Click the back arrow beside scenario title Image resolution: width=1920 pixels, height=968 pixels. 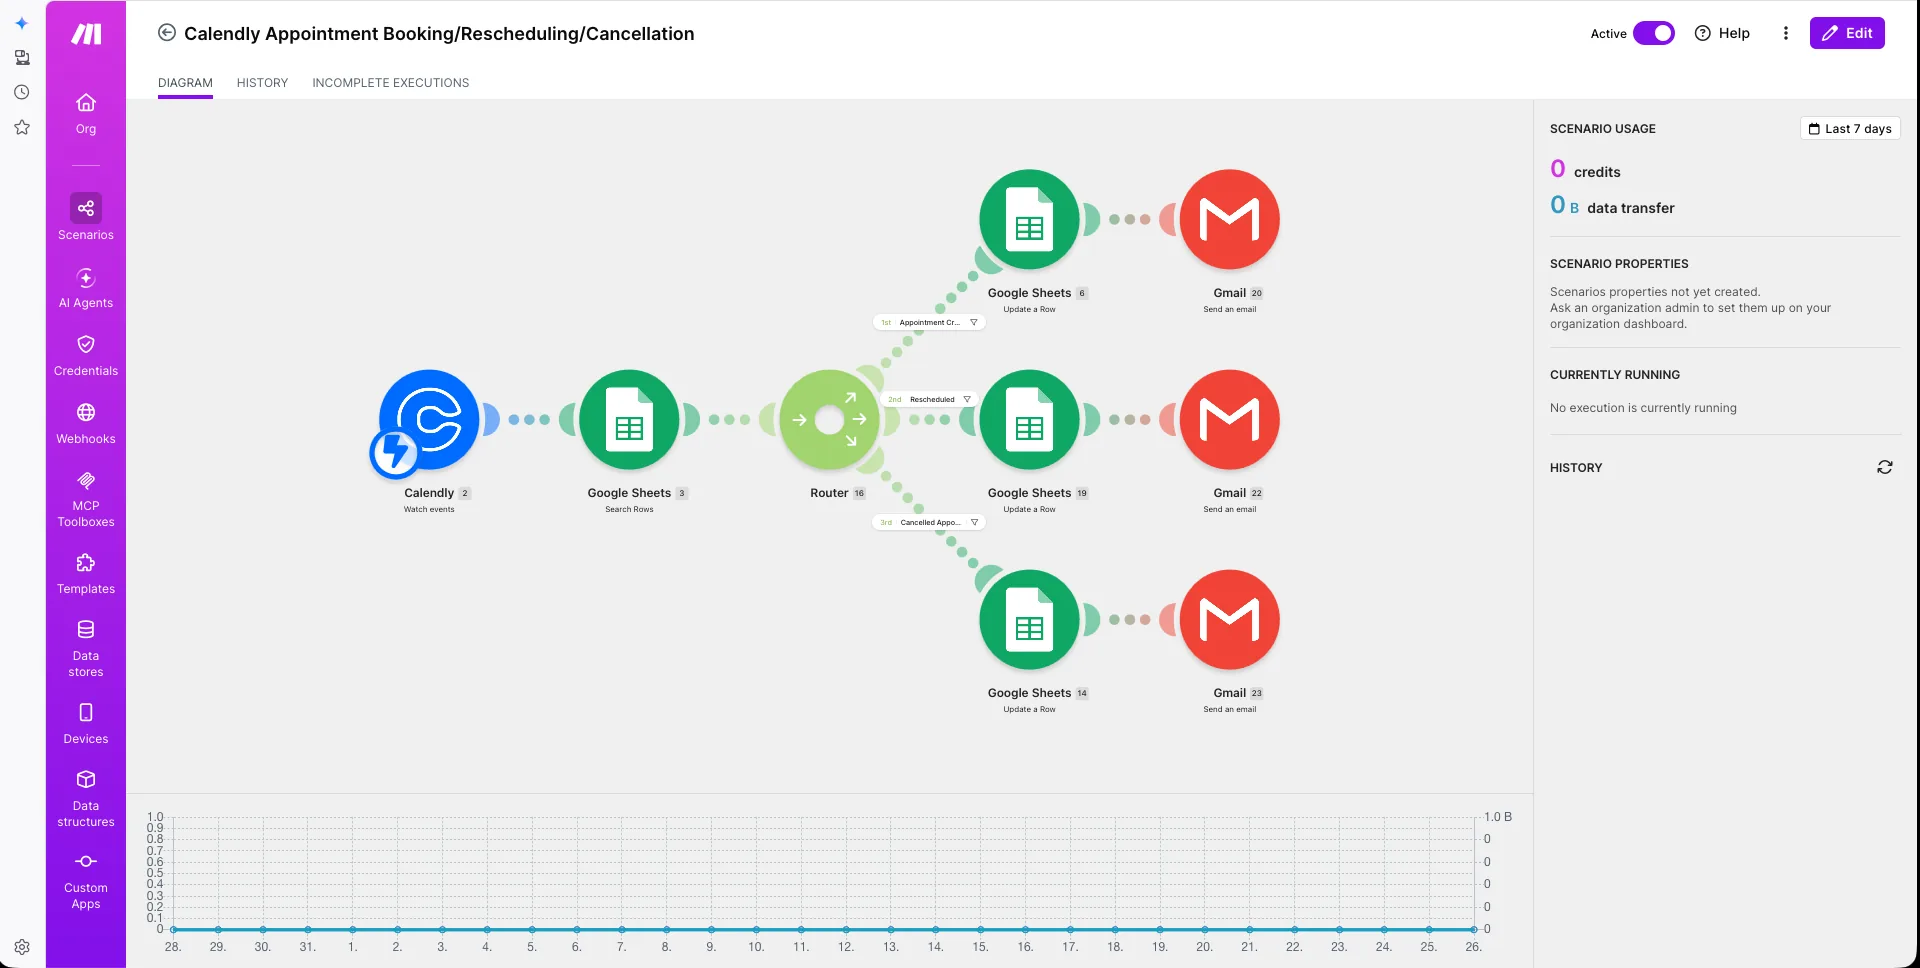click(167, 33)
